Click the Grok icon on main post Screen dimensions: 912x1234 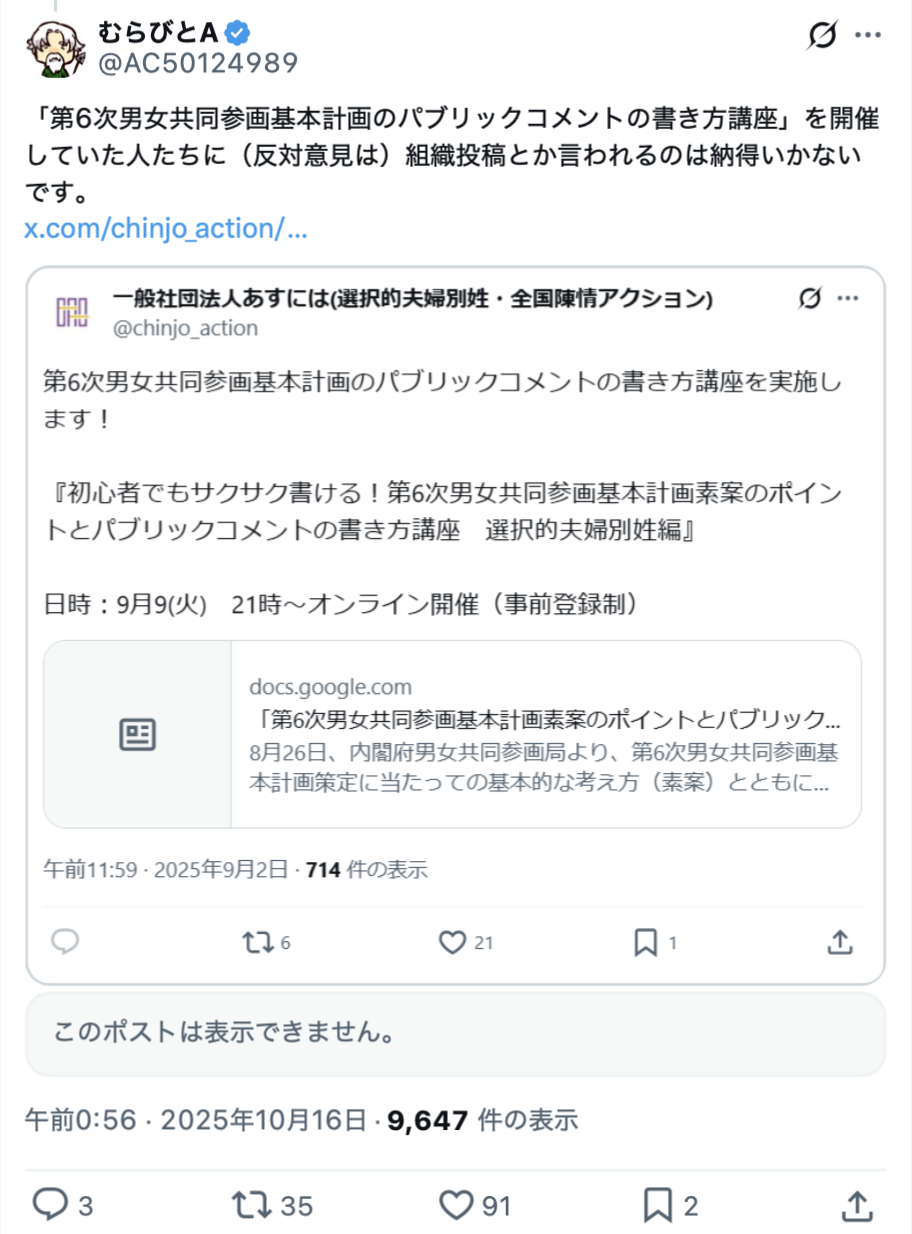(822, 37)
